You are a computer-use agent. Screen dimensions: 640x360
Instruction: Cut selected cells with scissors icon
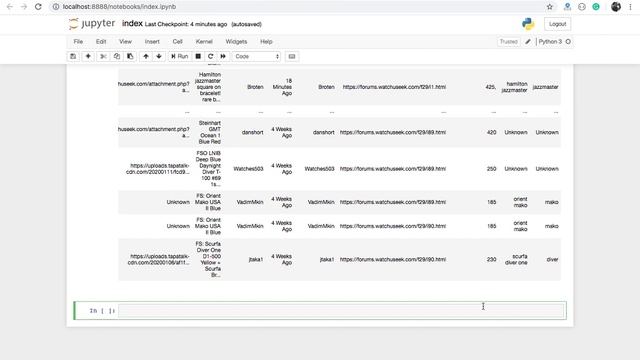(x=103, y=56)
